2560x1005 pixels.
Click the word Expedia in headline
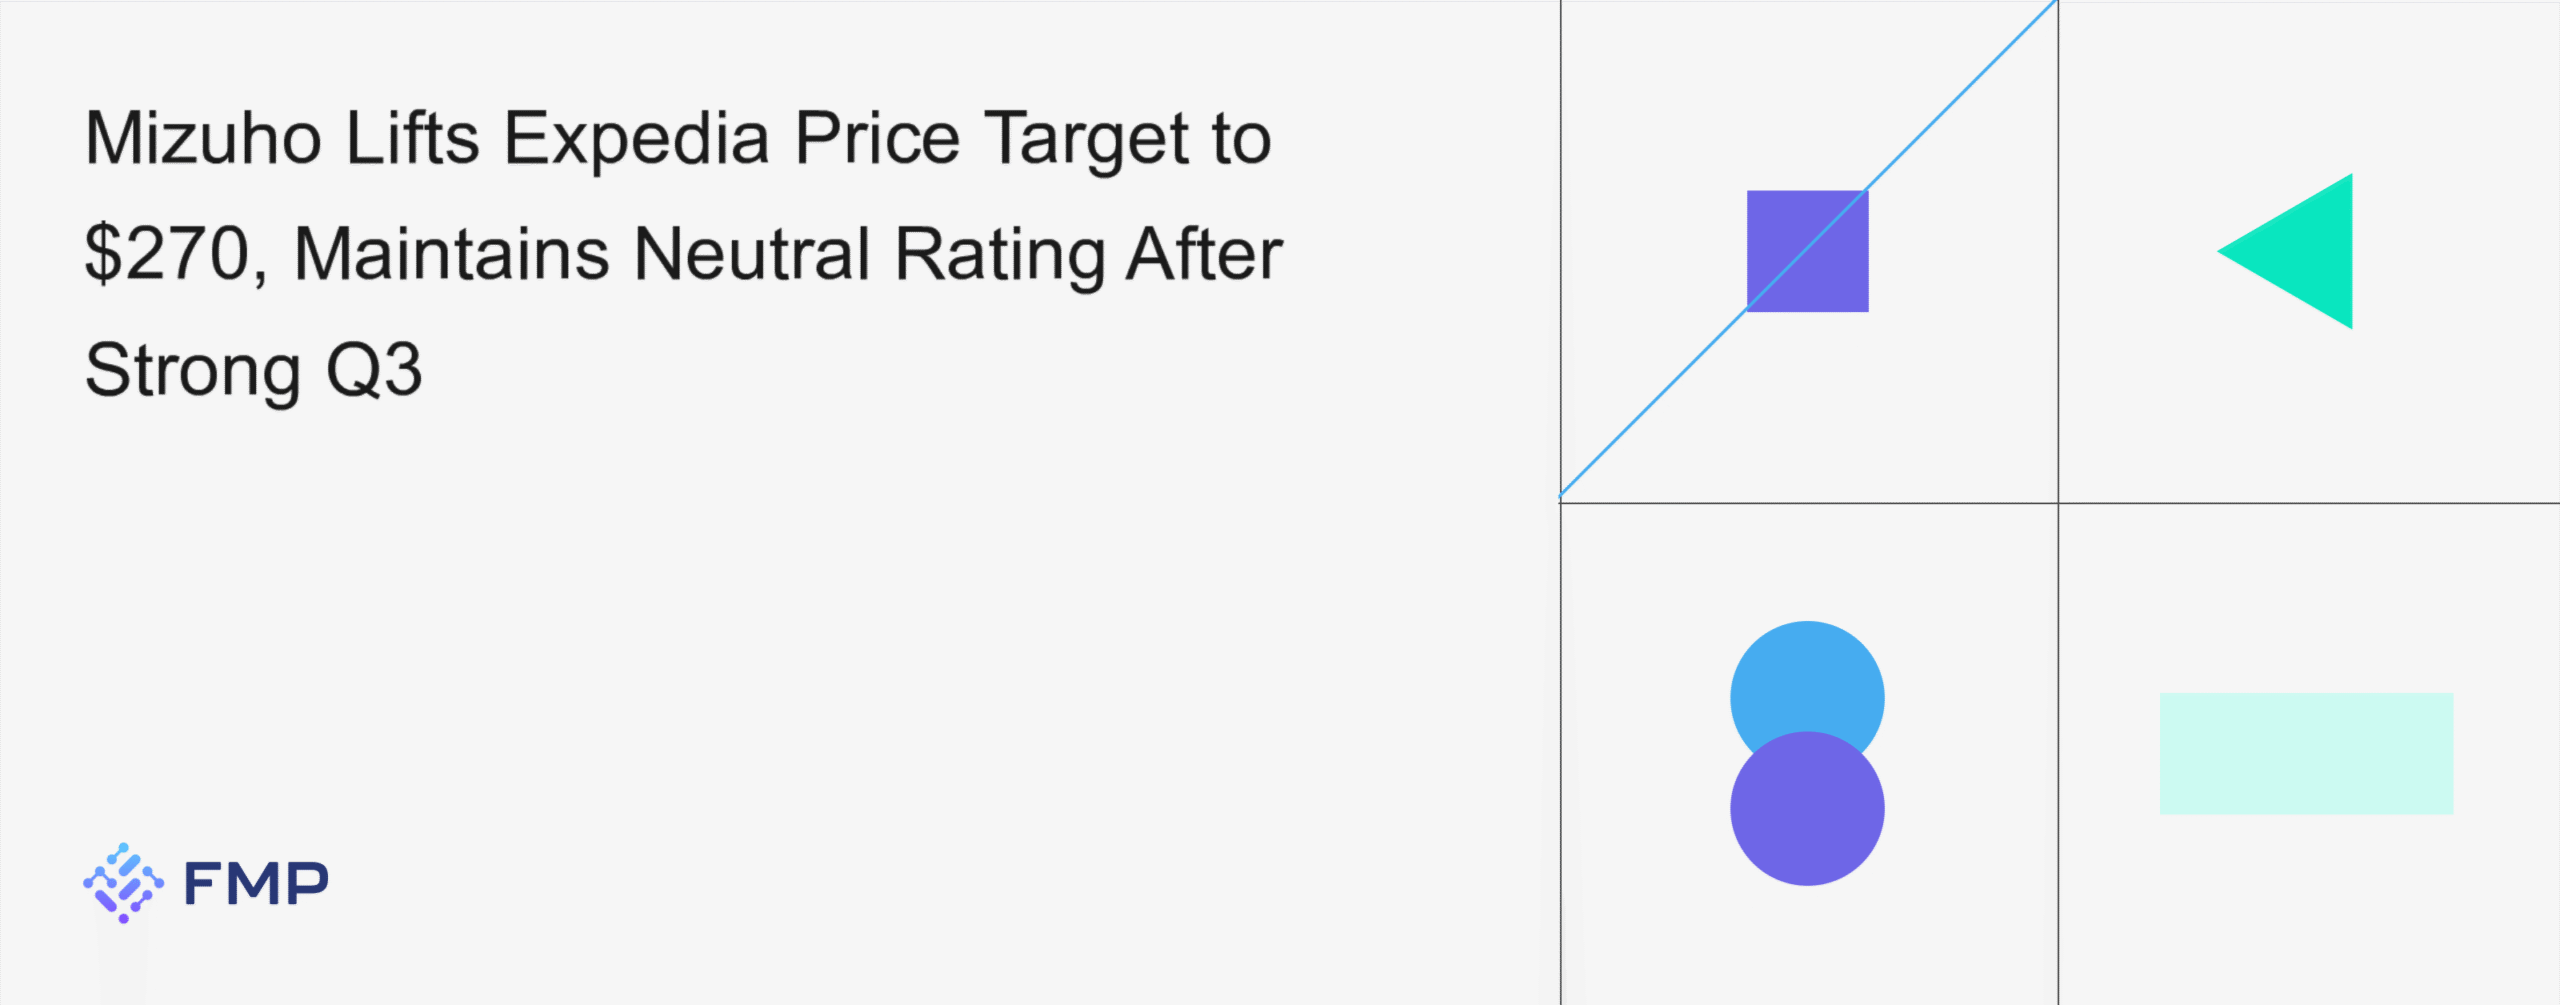click(x=636, y=138)
